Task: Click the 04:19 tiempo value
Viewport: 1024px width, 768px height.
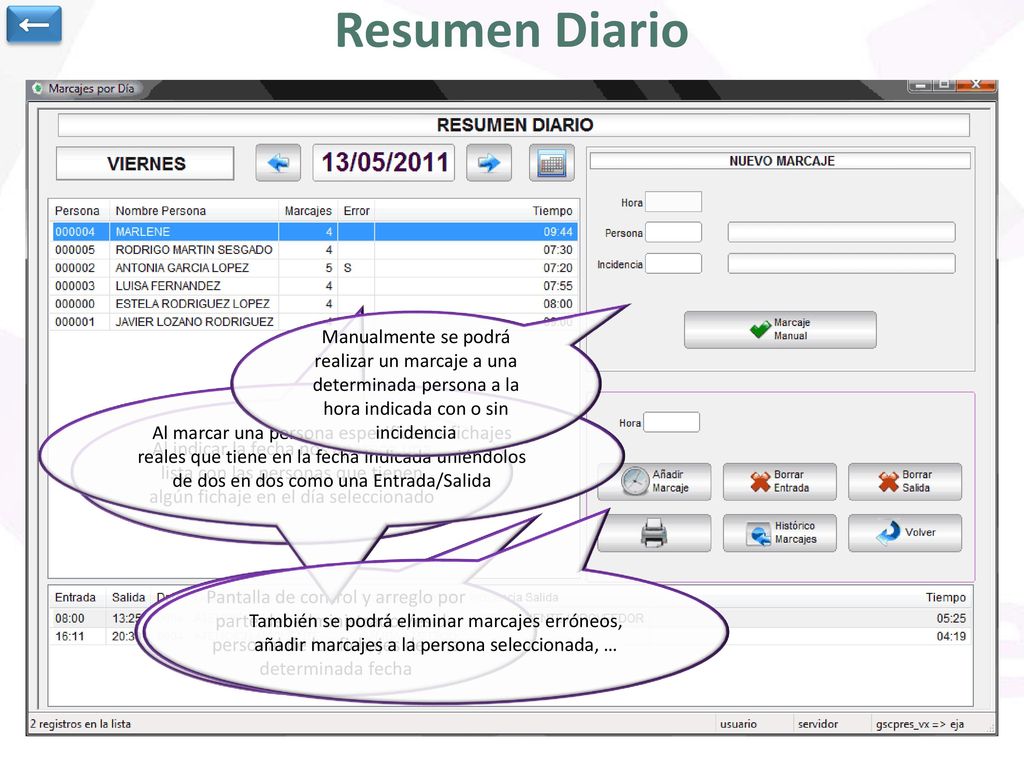Action: [951, 637]
